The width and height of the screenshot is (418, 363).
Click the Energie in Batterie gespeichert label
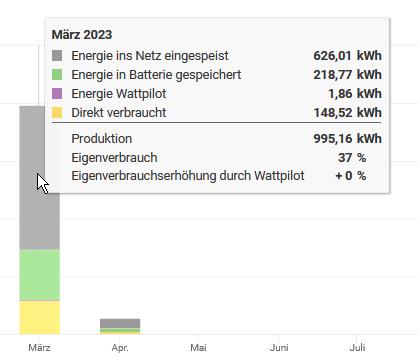click(x=156, y=75)
